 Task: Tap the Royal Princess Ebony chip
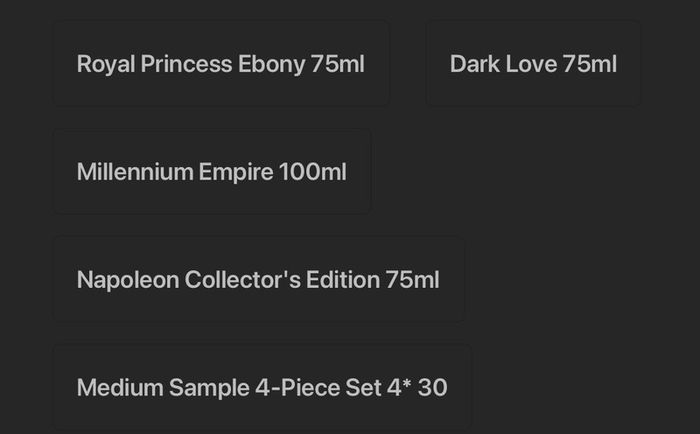(x=221, y=63)
